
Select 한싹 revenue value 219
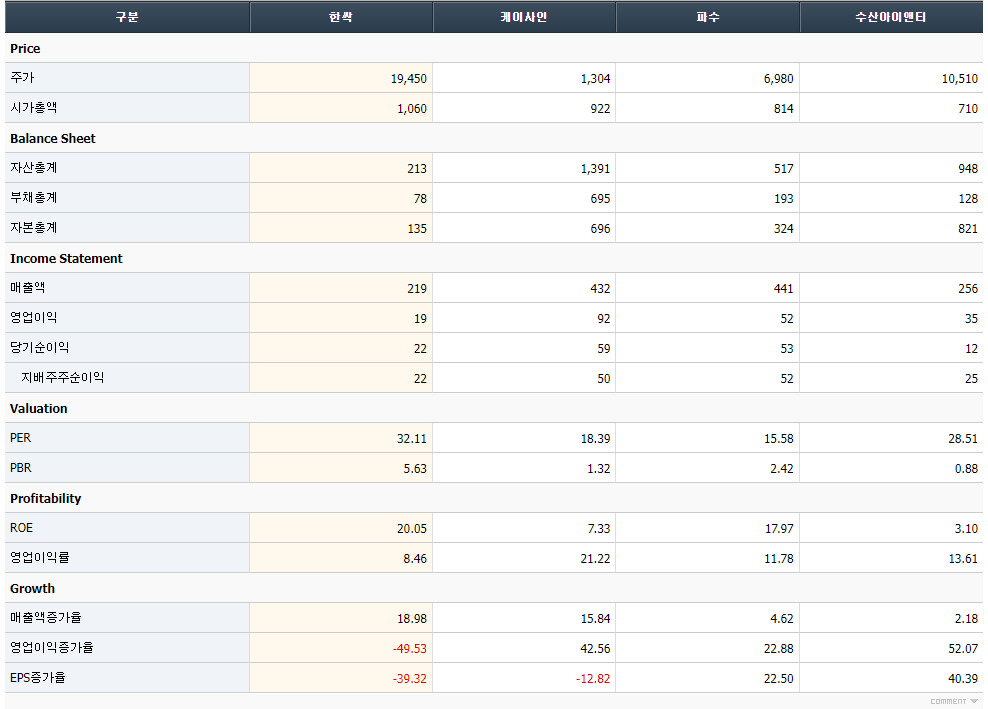coord(416,289)
